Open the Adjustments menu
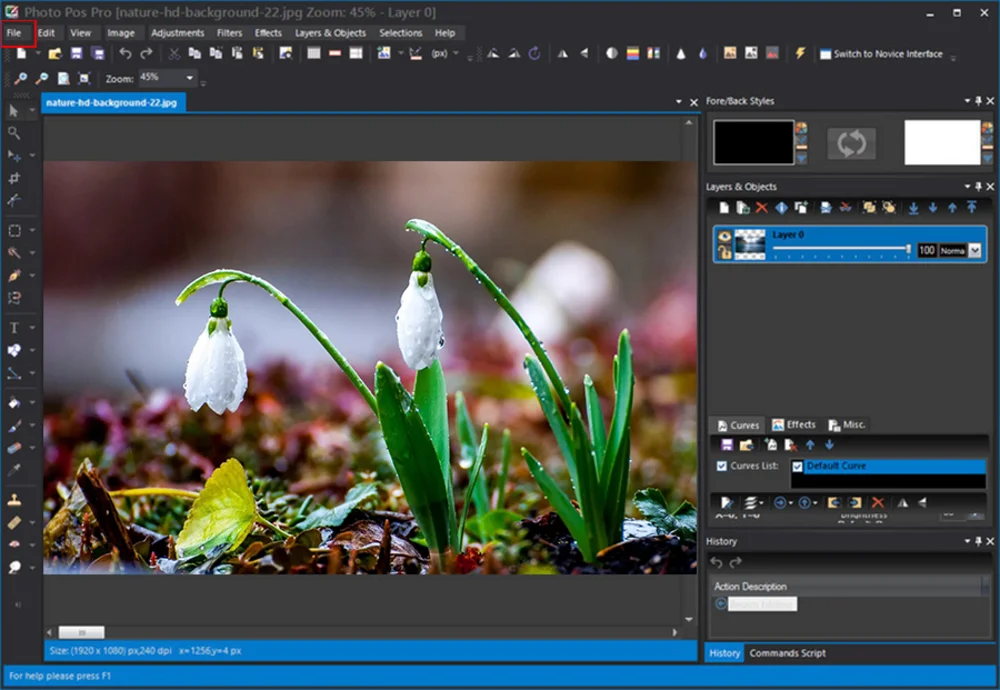The height and width of the screenshot is (690, 1000). 177,33
